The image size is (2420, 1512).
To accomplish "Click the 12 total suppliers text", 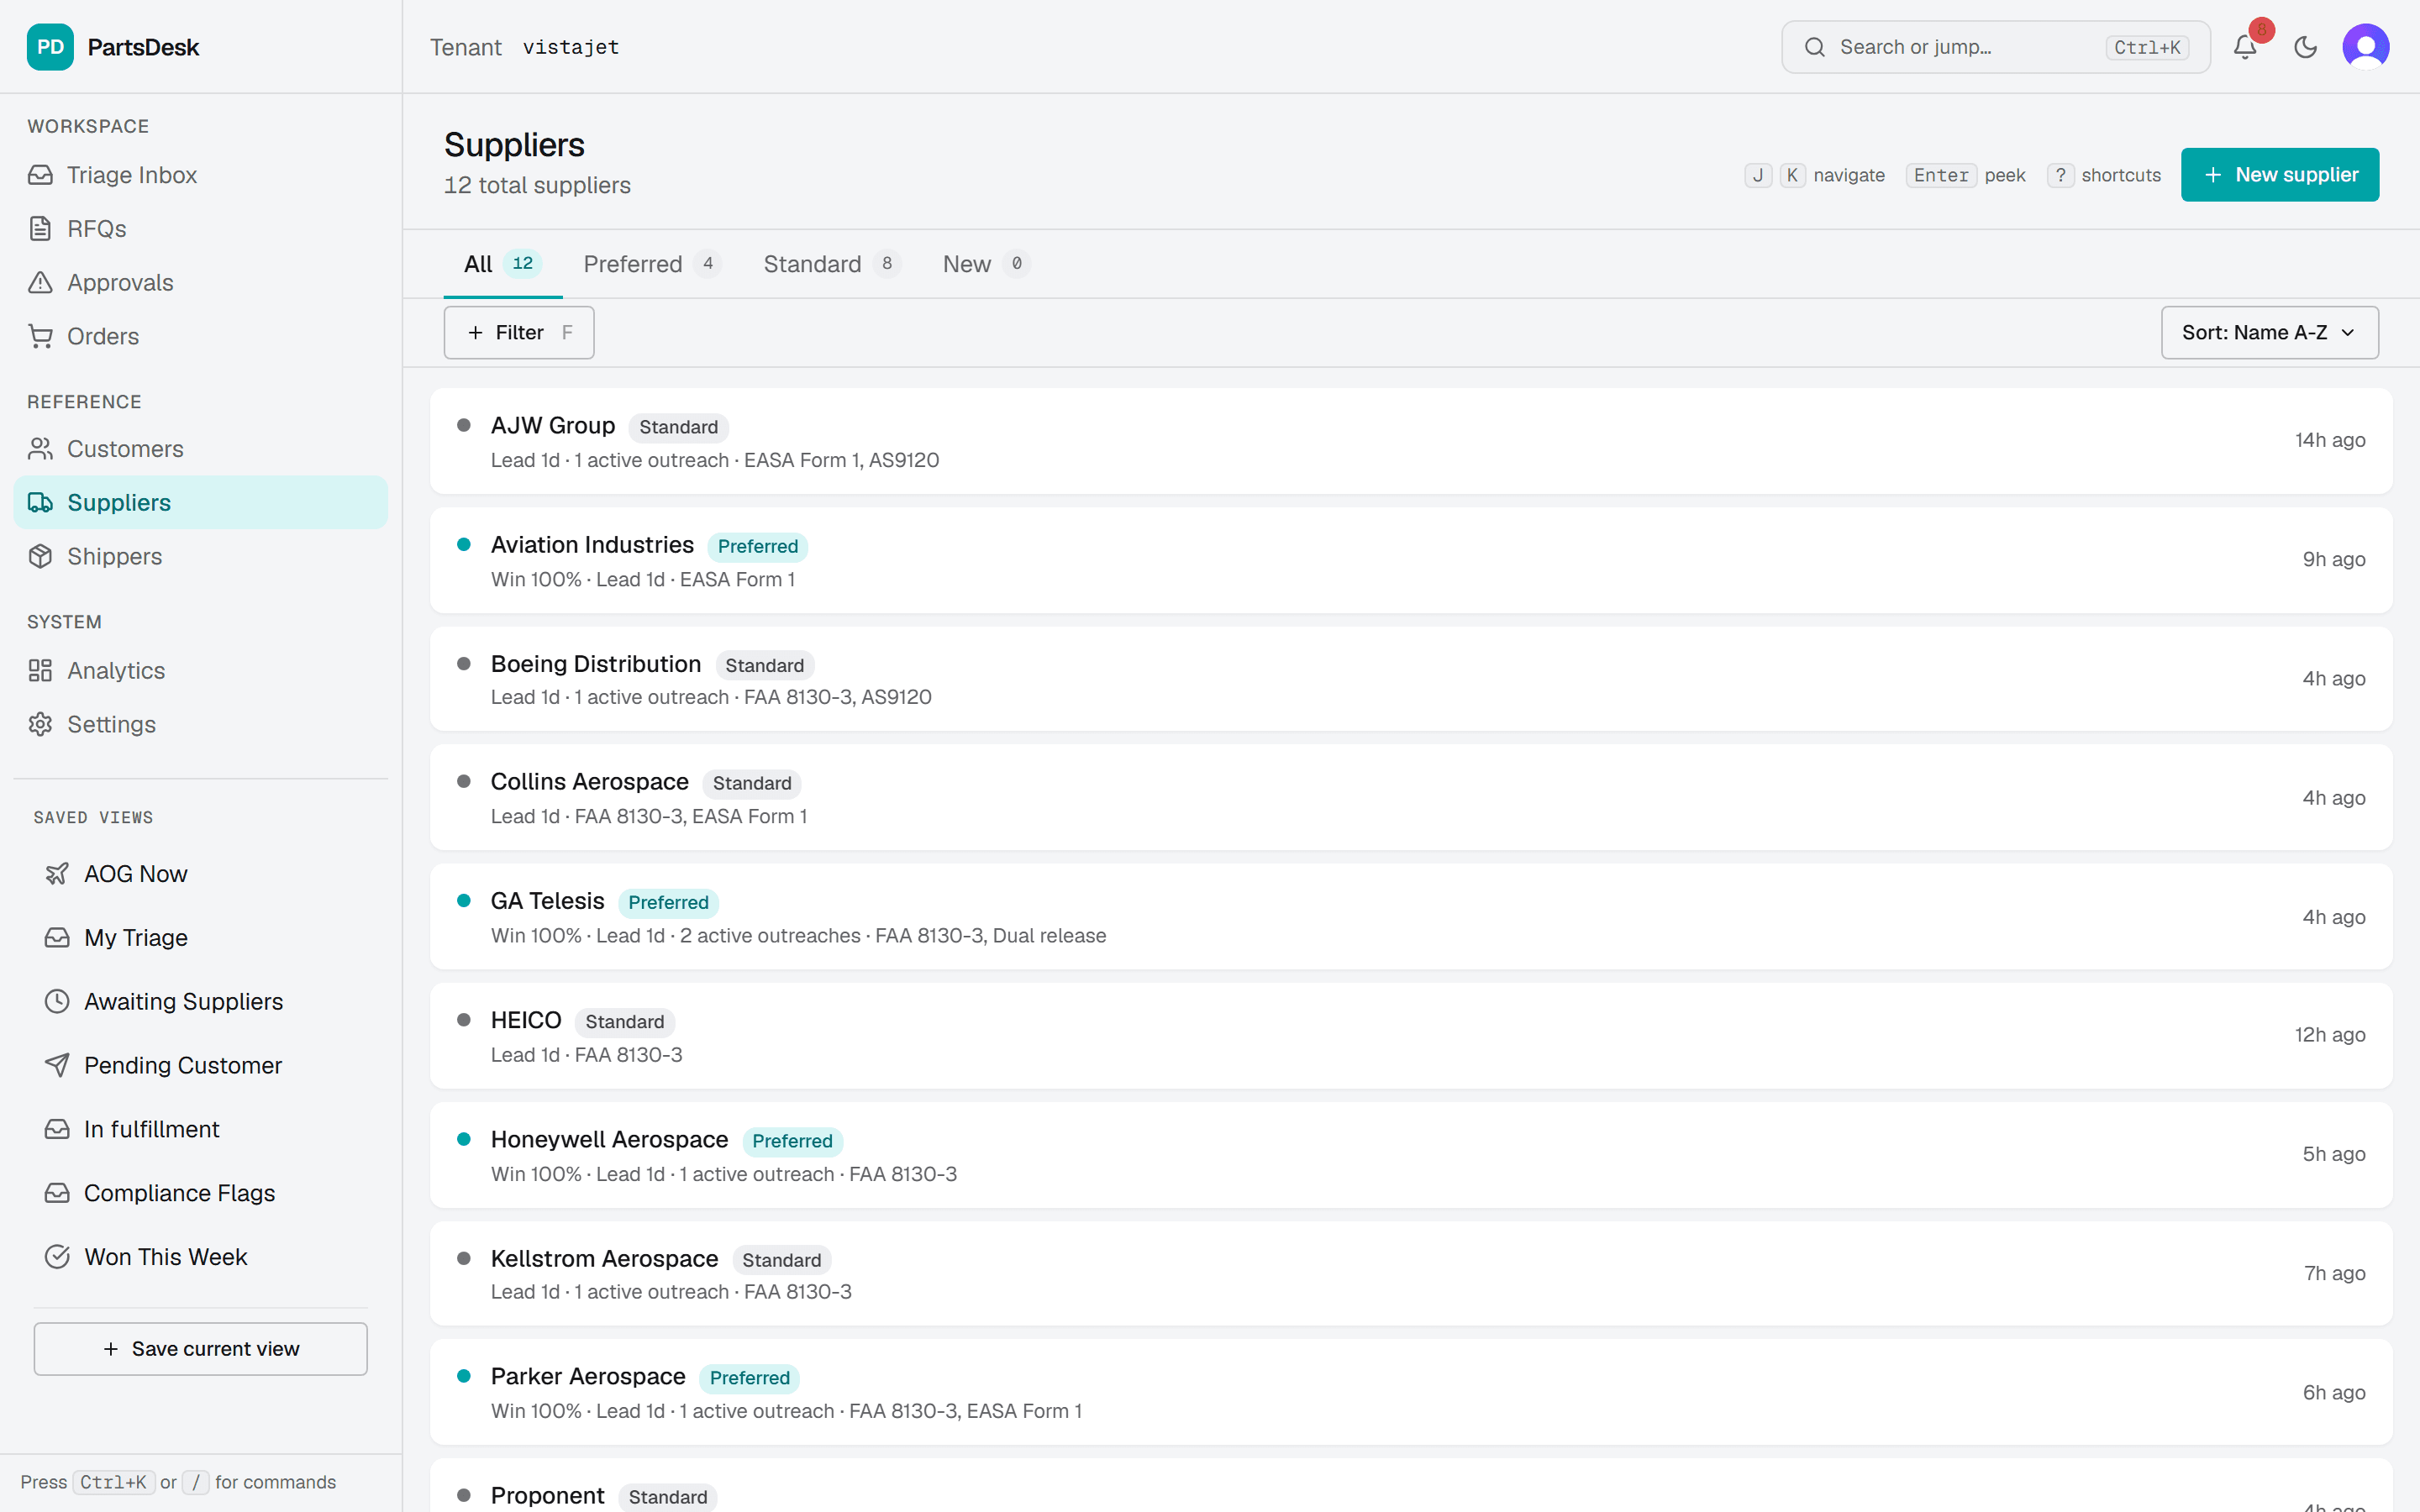I will point(537,185).
